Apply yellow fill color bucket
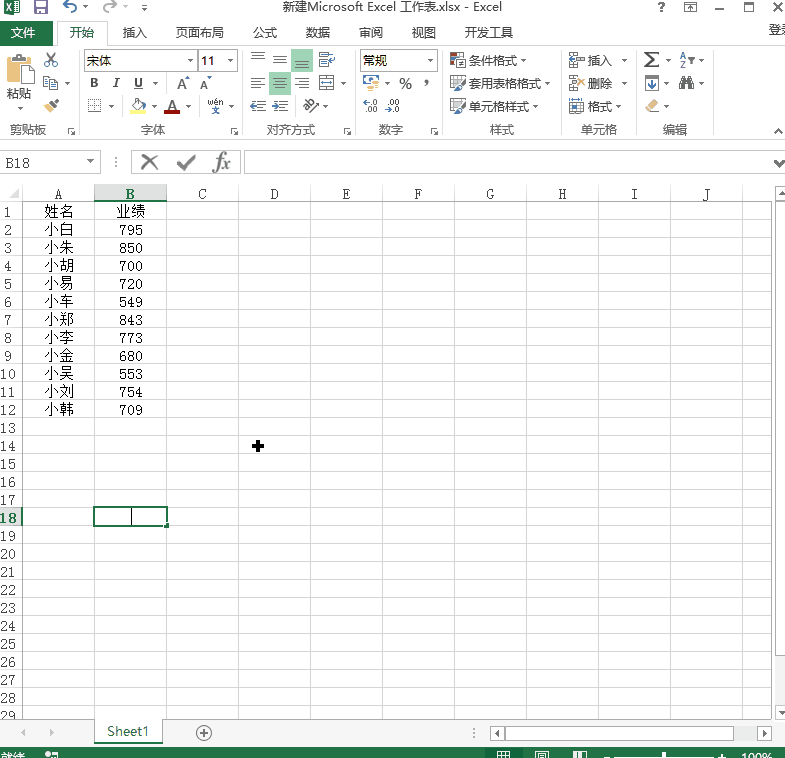The image size is (785, 758). pyautogui.click(x=138, y=106)
